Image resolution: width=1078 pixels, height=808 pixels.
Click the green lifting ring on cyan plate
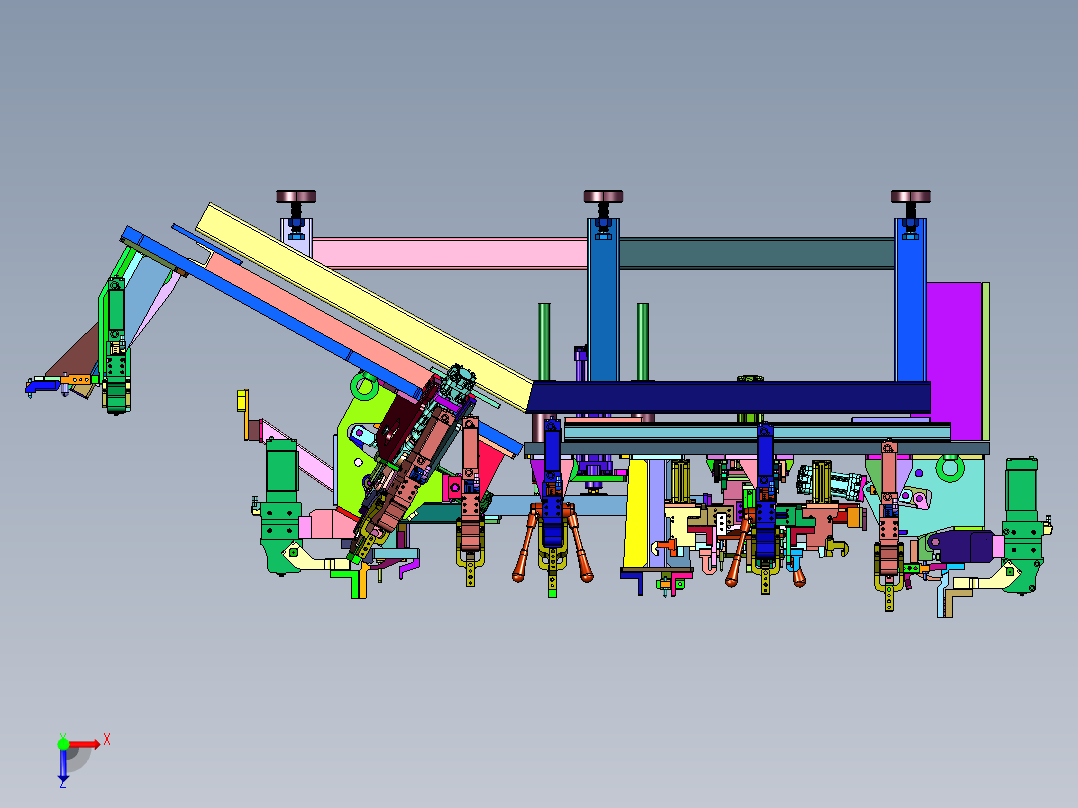(x=949, y=468)
